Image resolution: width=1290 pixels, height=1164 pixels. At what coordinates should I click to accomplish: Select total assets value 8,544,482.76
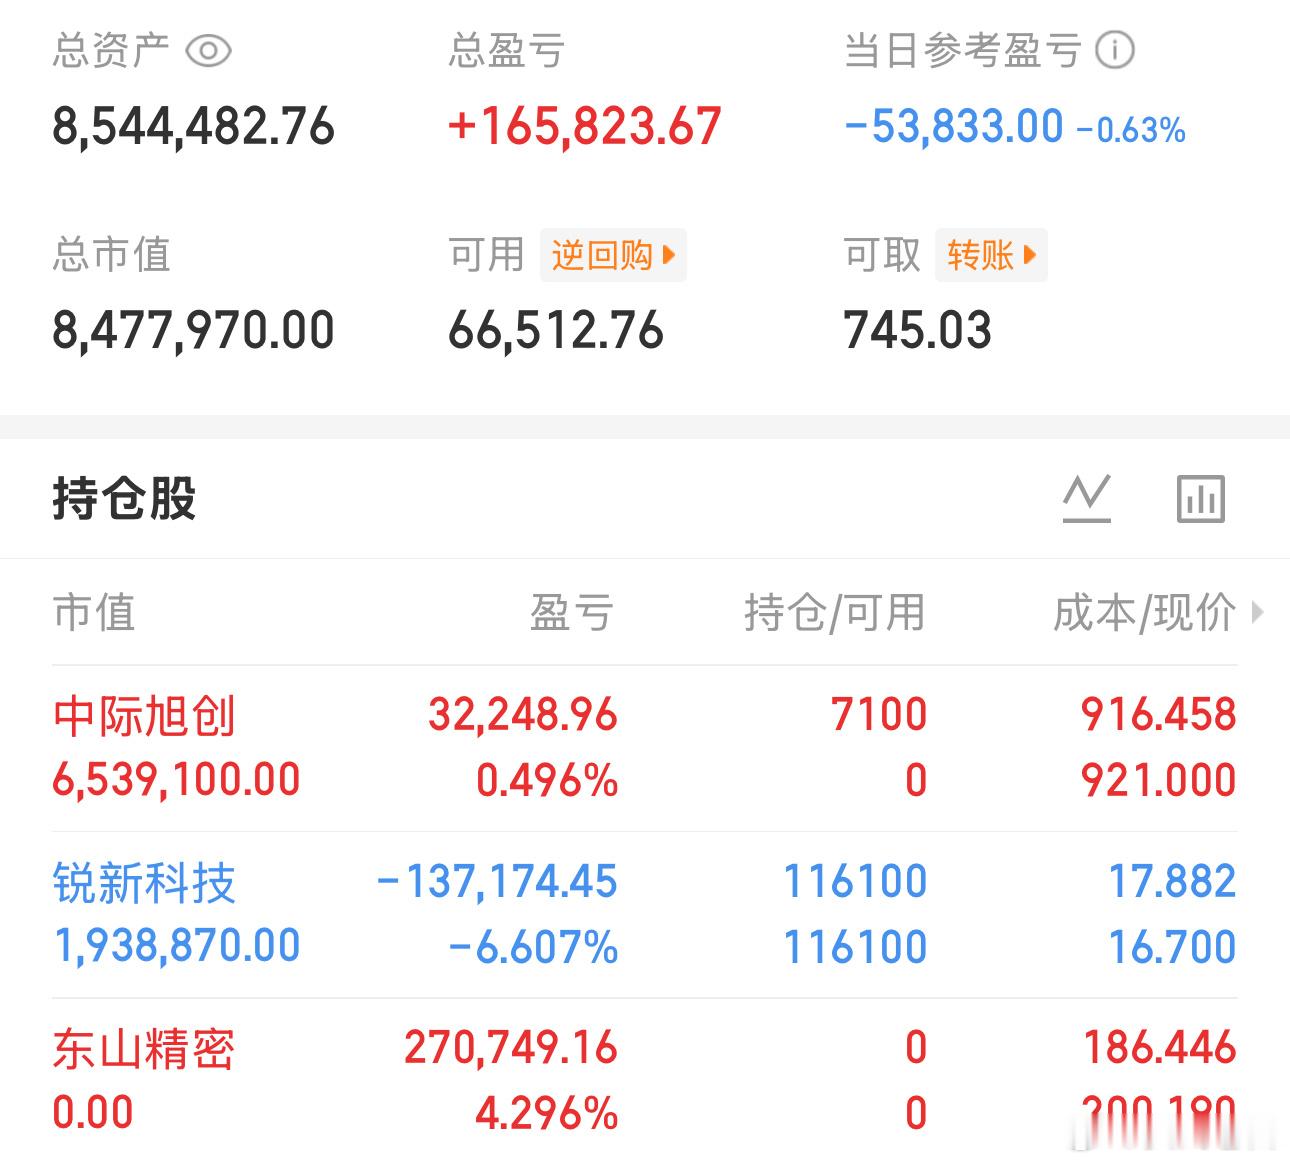(193, 127)
